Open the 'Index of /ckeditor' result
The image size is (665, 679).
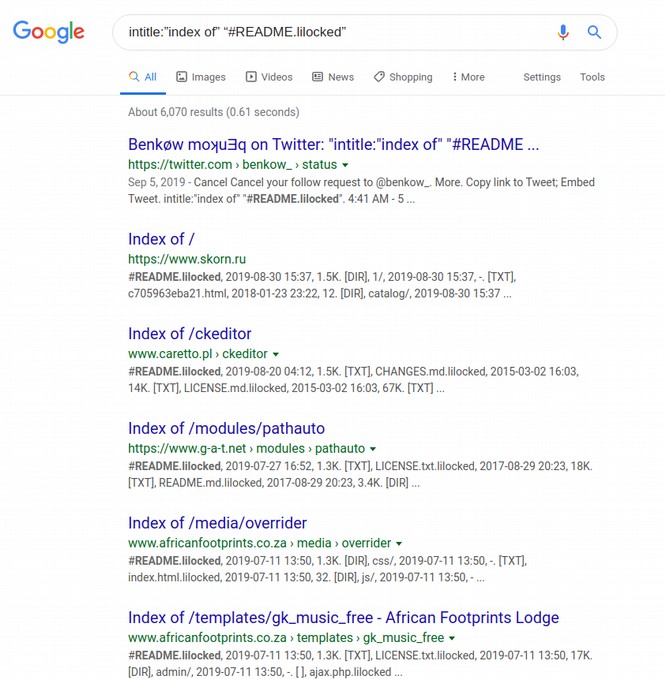click(x=190, y=333)
